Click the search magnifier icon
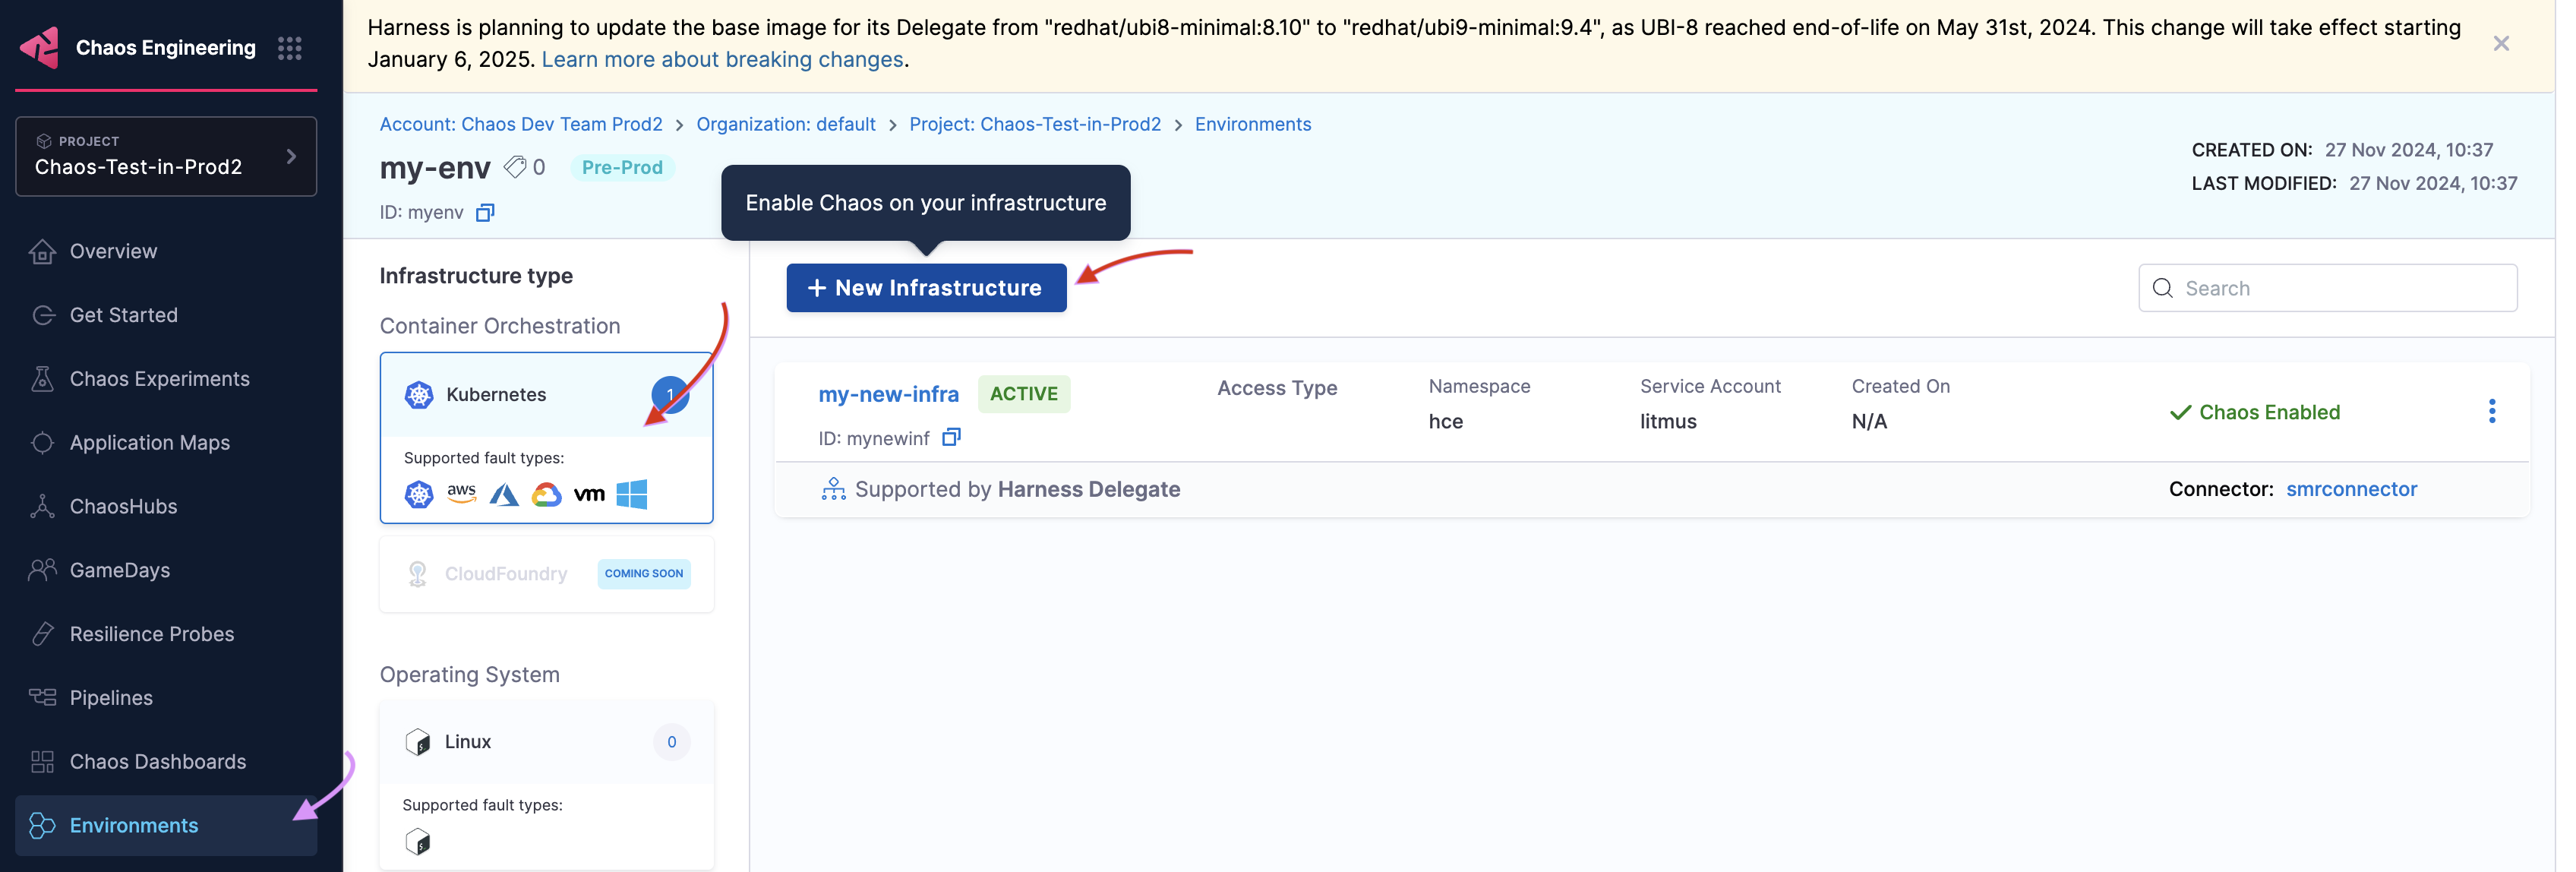The image size is (2576, 872). tap(2163, 289)
